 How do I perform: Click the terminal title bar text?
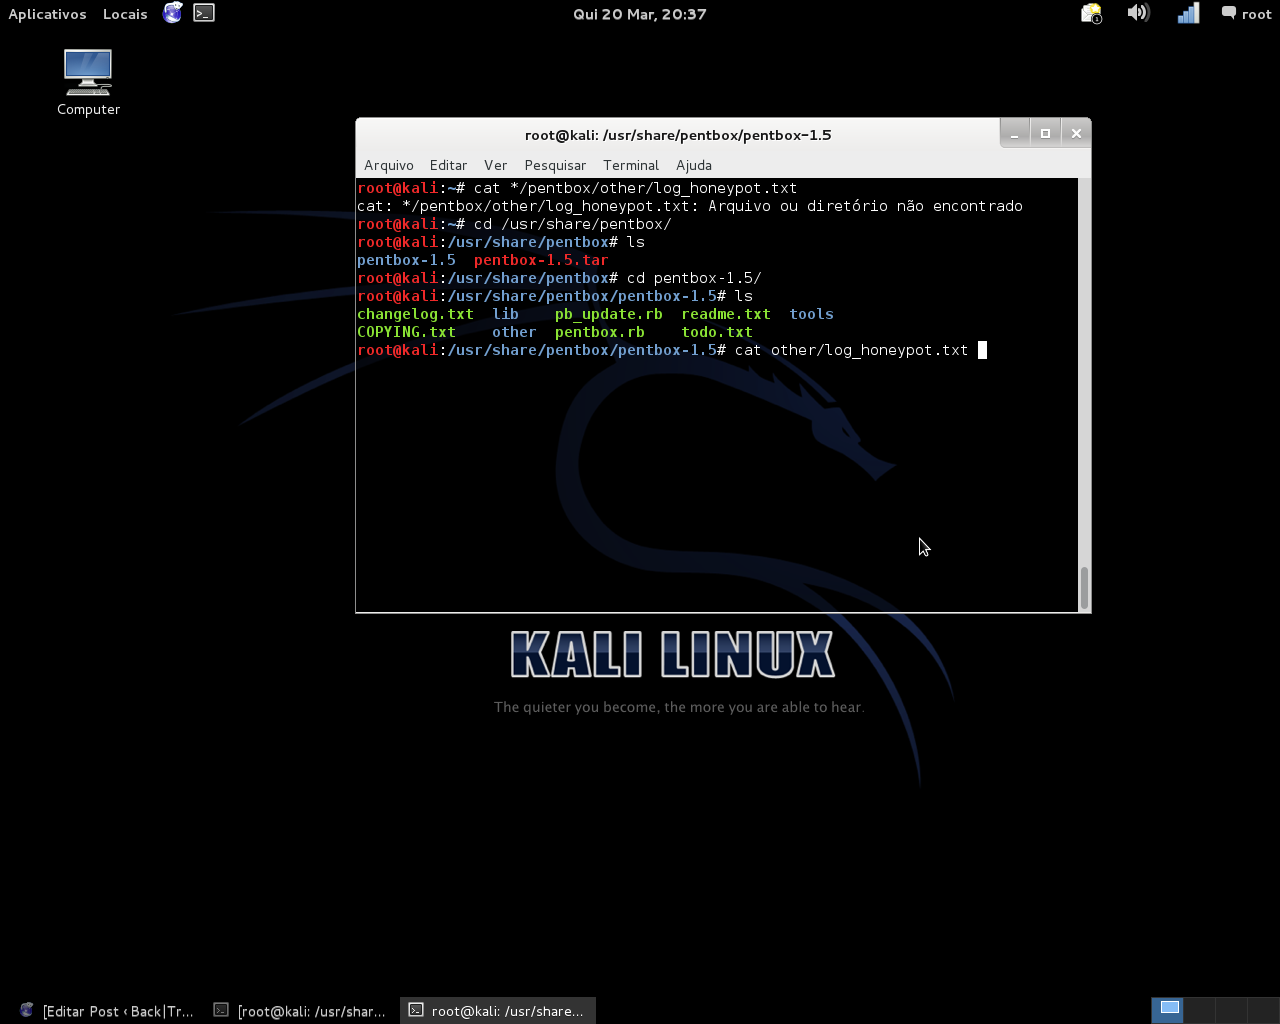click(678, 135)
